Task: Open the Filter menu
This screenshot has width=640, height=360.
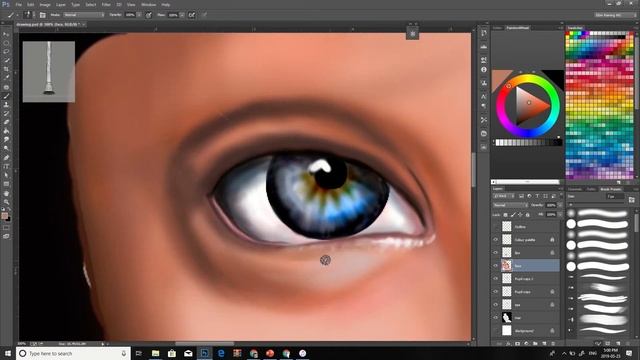Action: tap(106, 4)
